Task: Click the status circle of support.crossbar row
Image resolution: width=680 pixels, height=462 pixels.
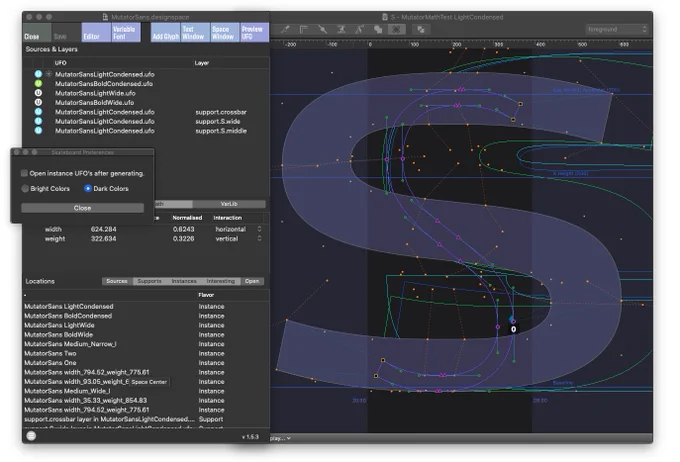Action: [38, 111]
